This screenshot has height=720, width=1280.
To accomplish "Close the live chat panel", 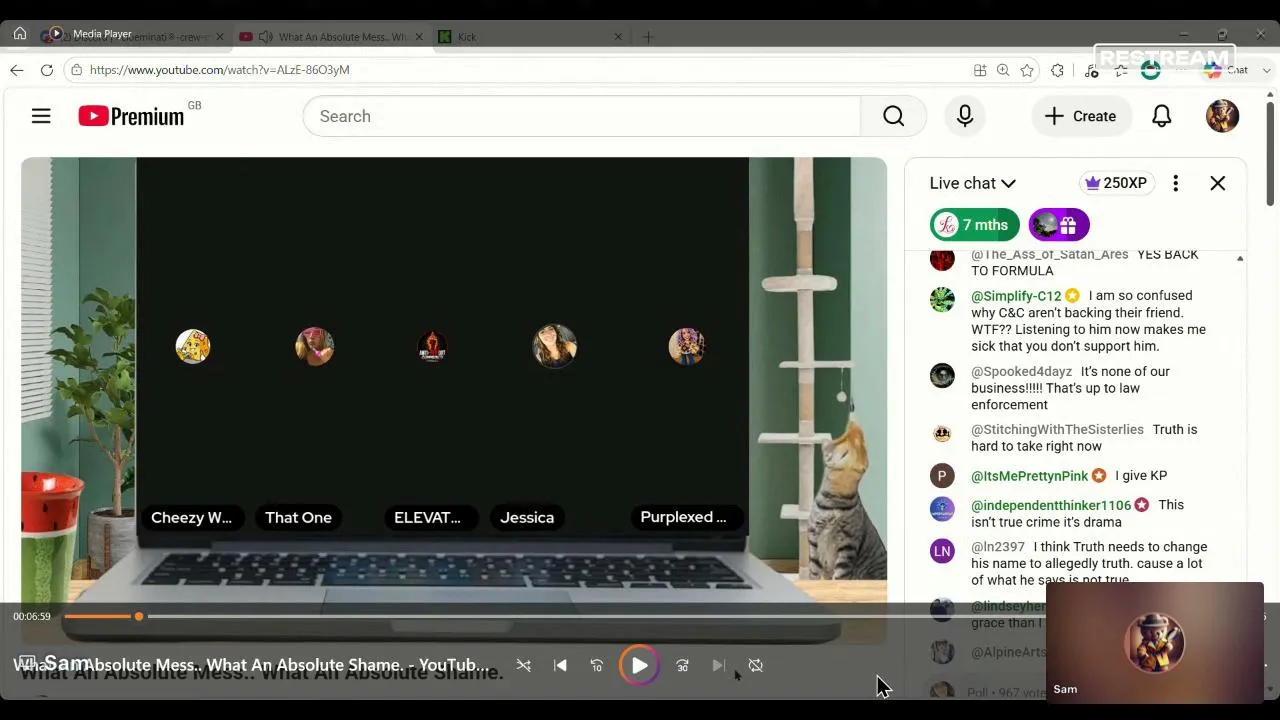I will point(1217,183).
